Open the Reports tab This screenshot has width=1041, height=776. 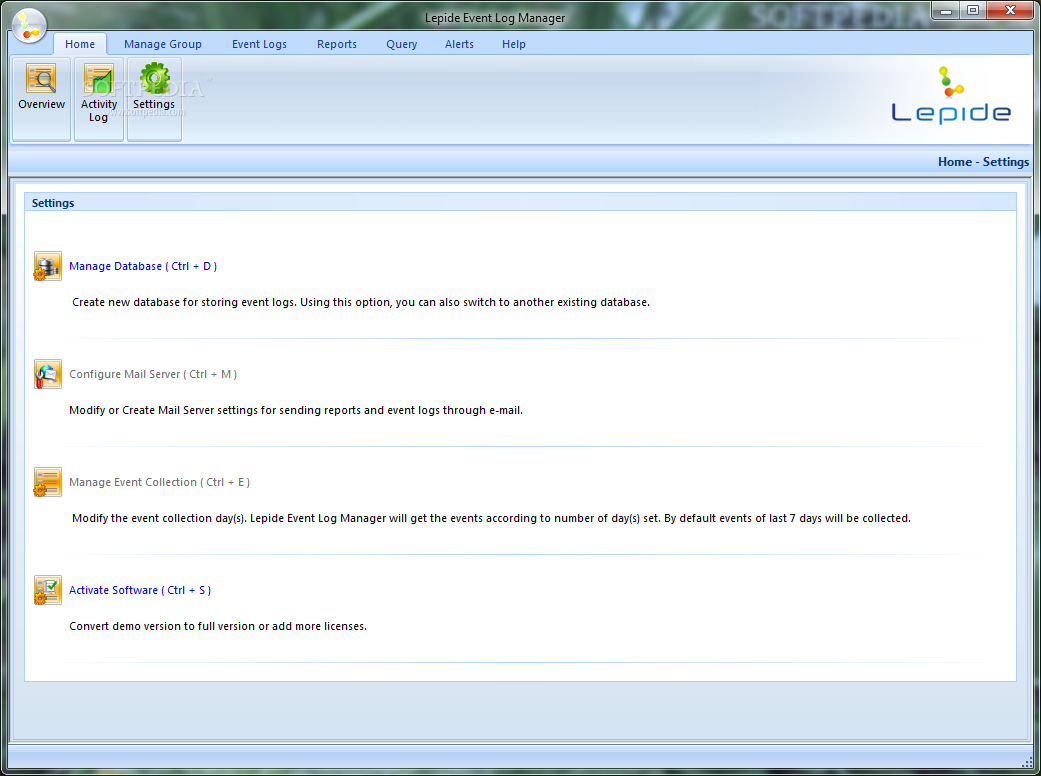[x=337, y=44]
